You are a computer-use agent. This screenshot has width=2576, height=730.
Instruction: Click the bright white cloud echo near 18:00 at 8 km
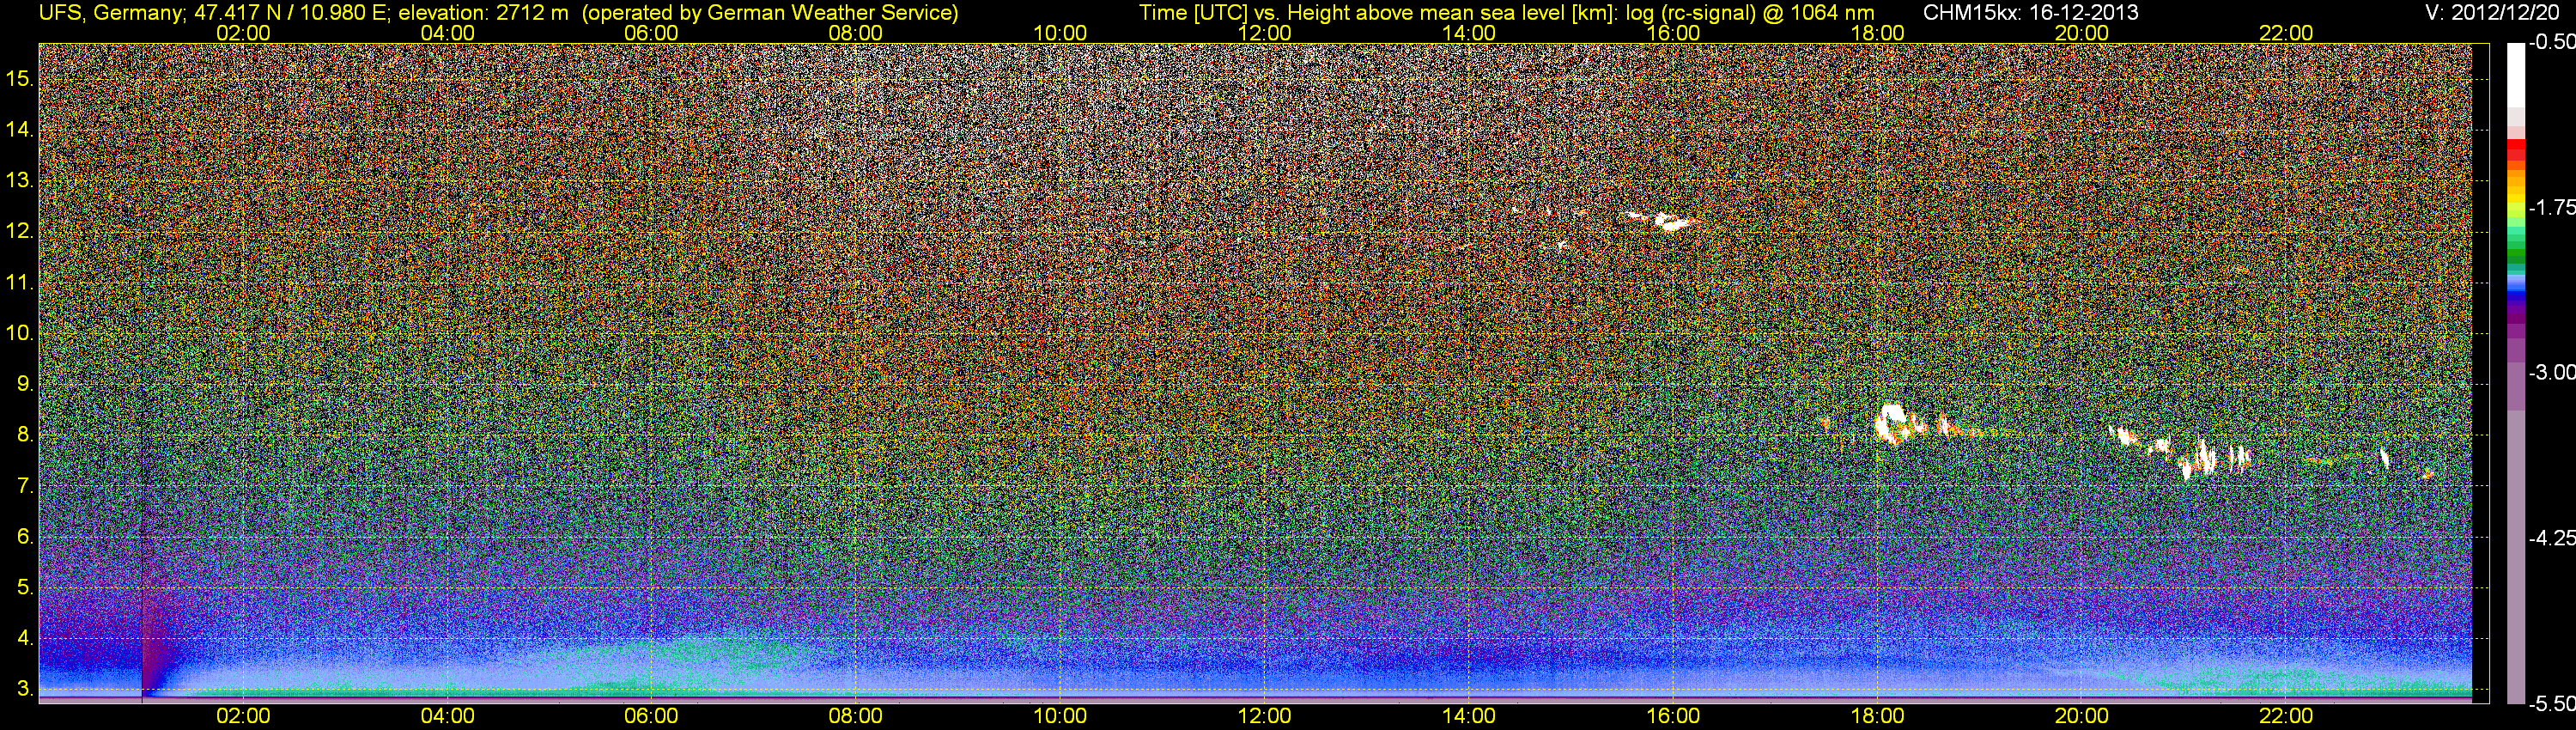point(1892,424)
